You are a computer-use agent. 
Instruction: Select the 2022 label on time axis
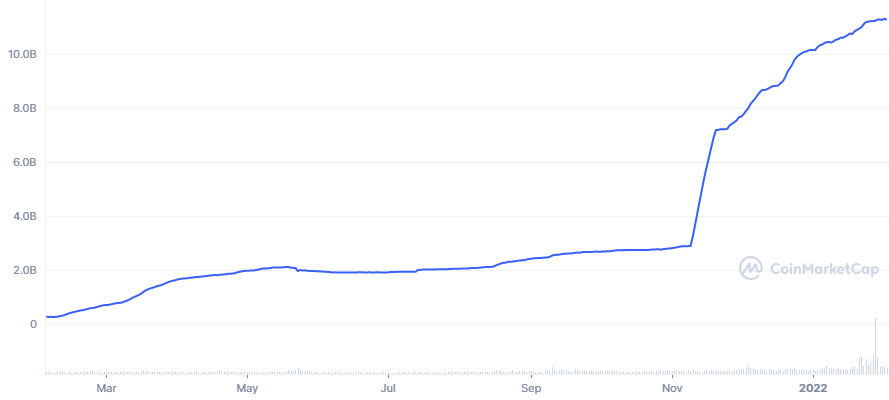[x=813, y=389]
